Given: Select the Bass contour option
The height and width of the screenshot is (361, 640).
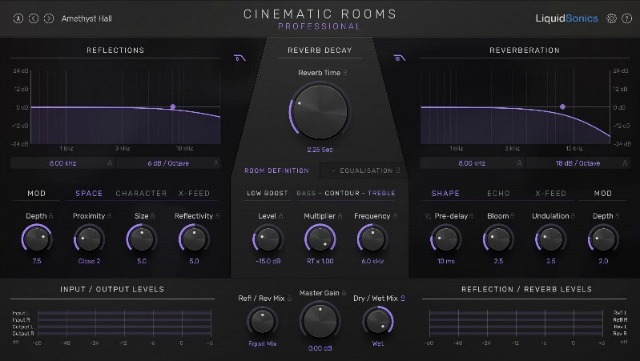Looking at the screenshot, I should click(x=306, y=193).
